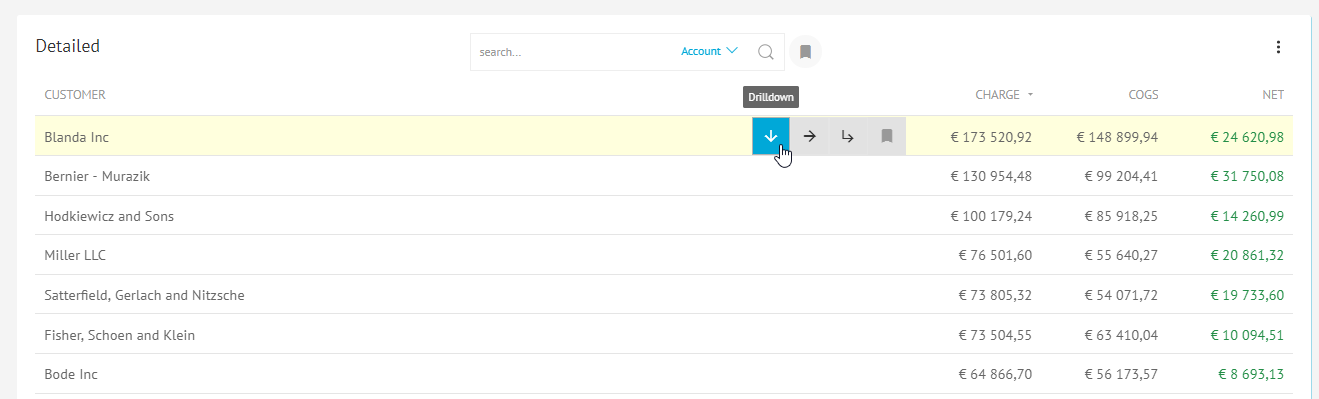Sort by the NET column header
Screen dimensions: 1319x399
[1272, 95]
